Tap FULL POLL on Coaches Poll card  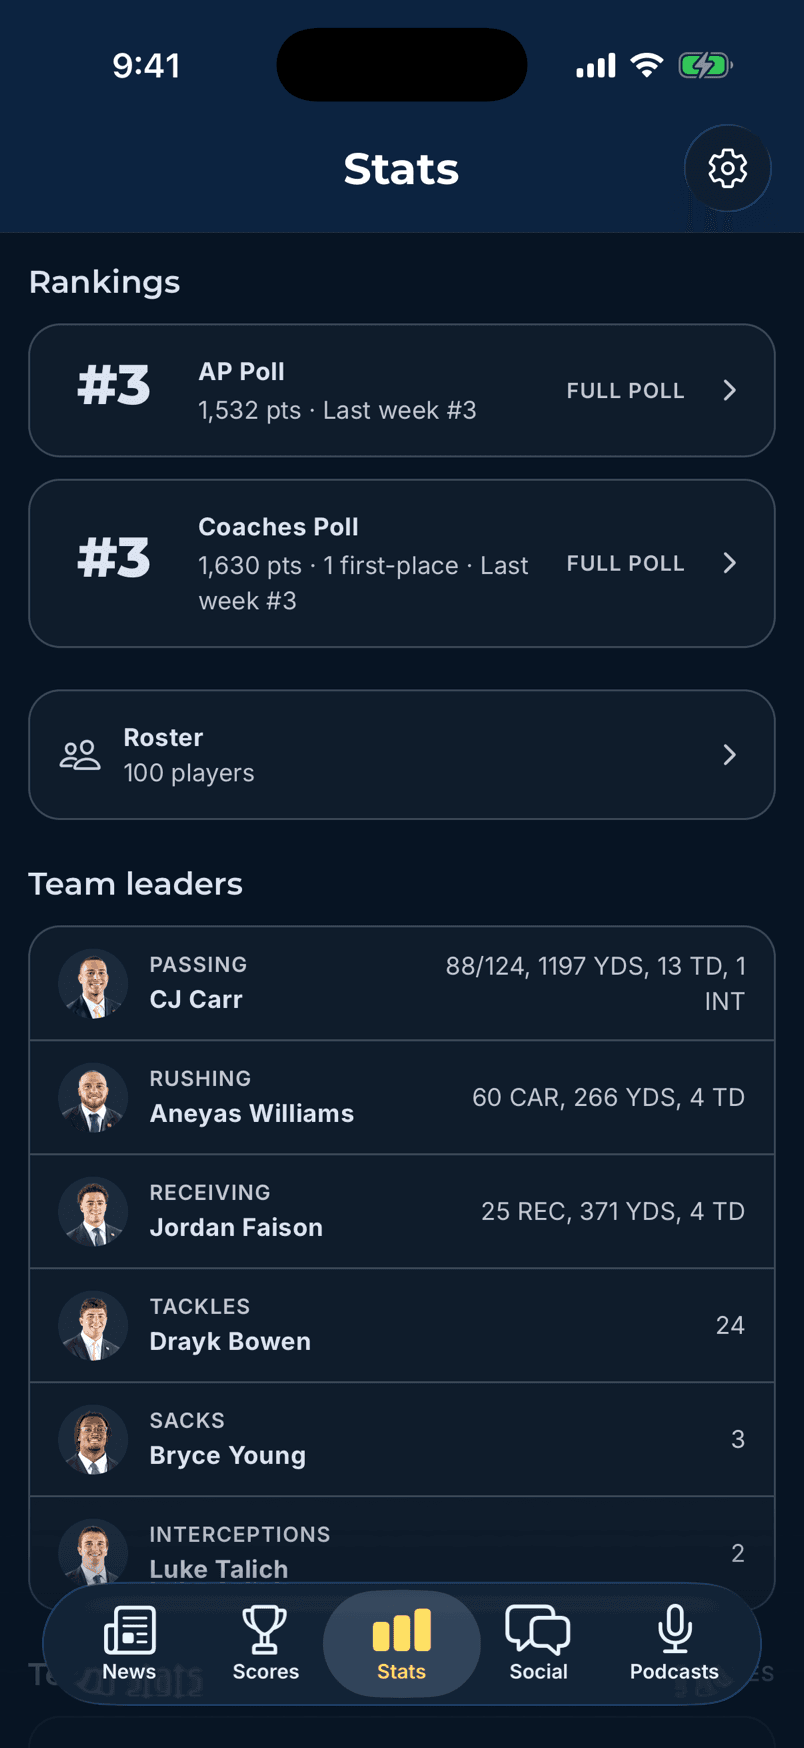coord(626,563)
